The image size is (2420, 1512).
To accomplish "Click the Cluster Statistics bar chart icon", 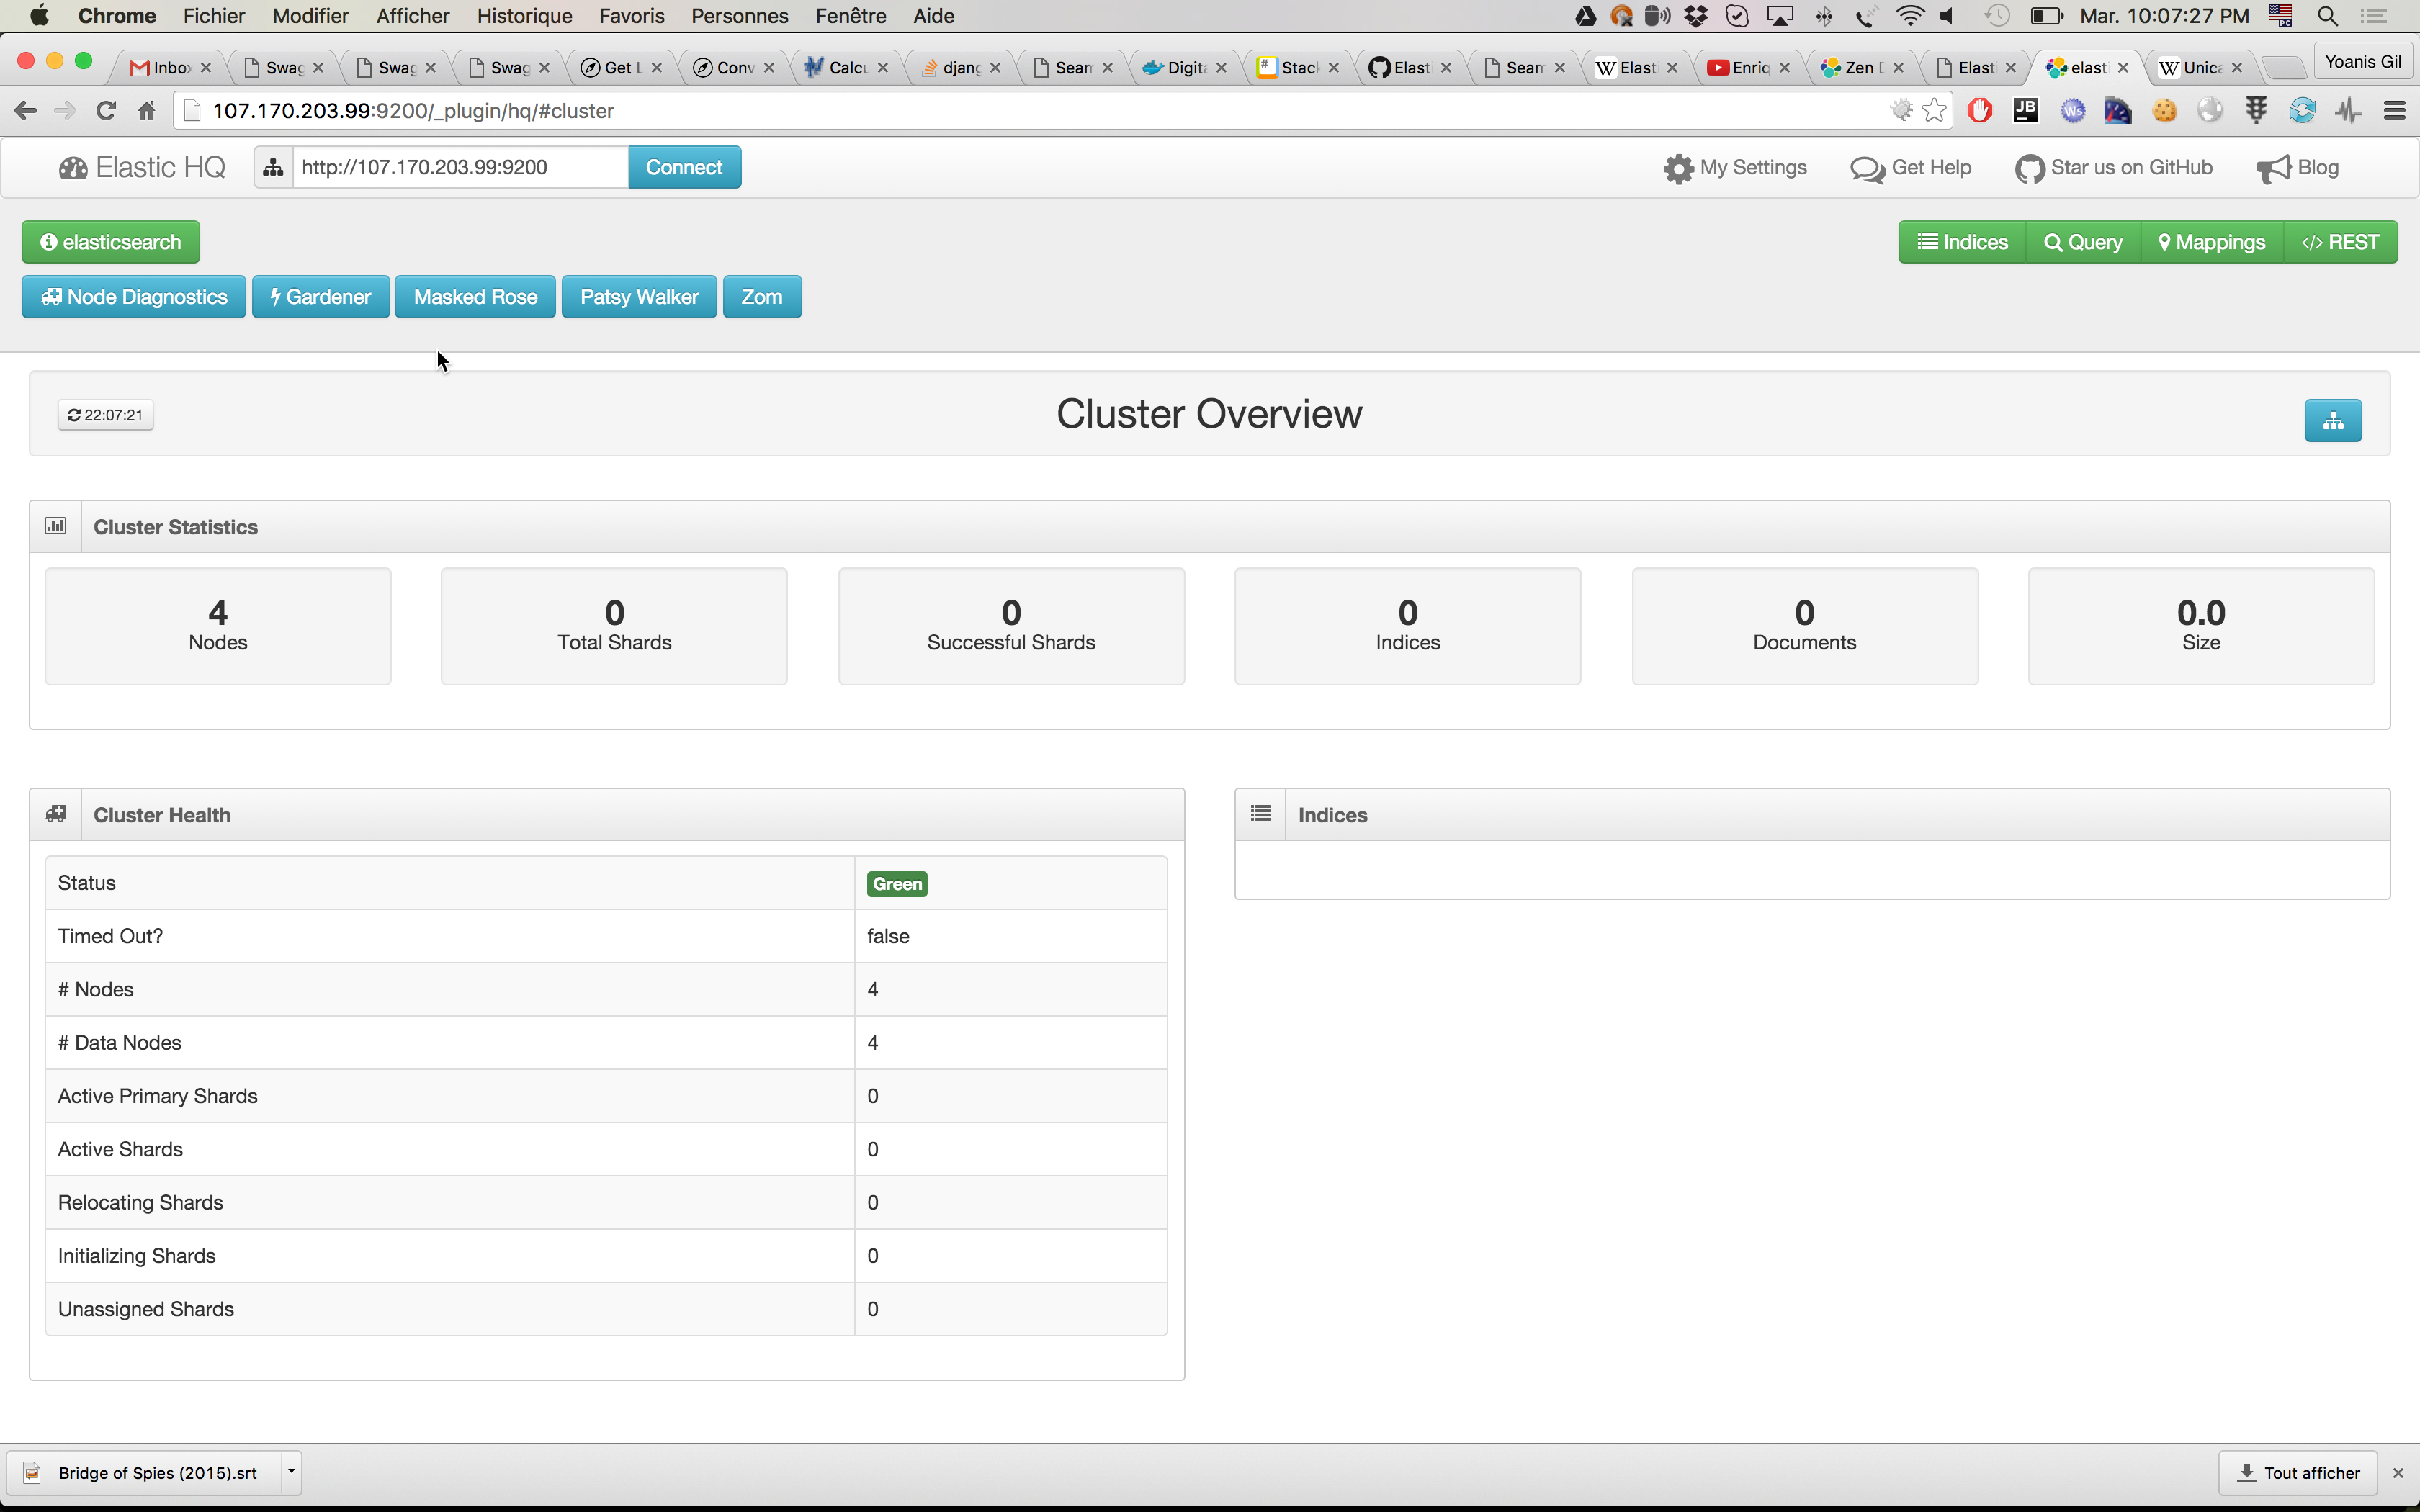I will click(56, 526).
